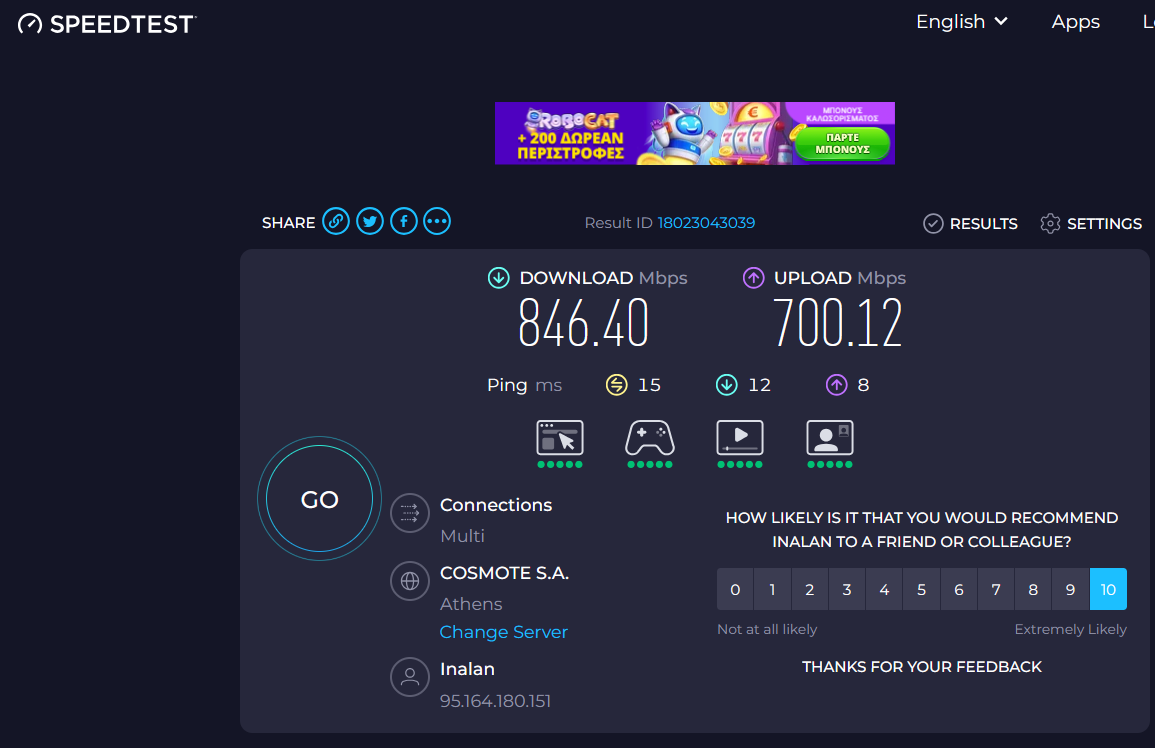Rate recommendation as 1
The width and height of the screenshot is (1155, 748).
tap(772, 589)
